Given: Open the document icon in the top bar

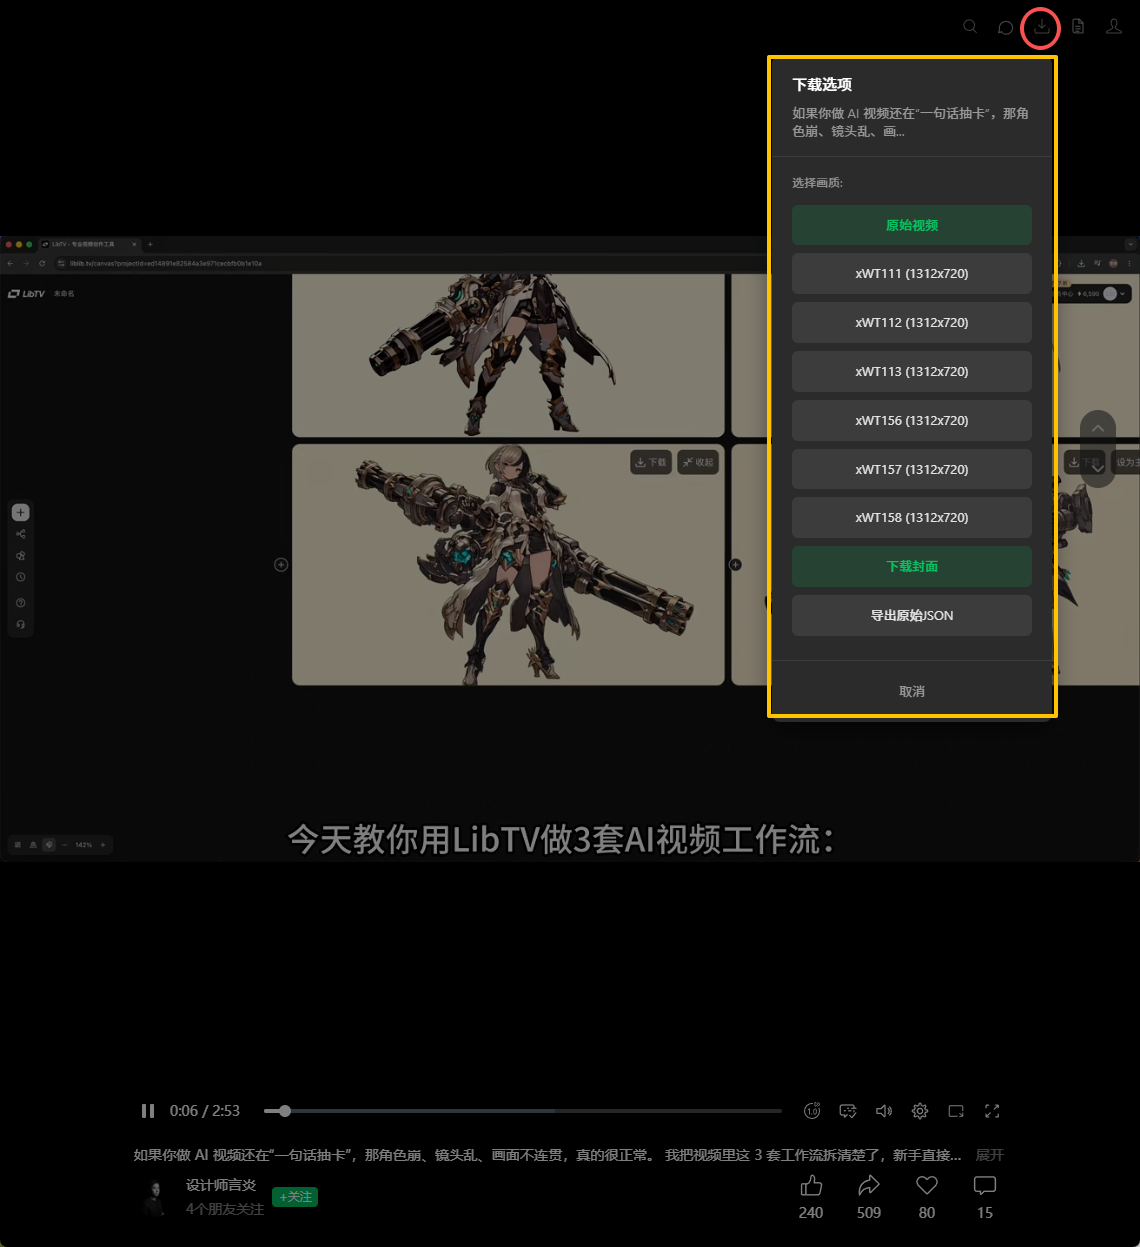Looking at the screenshot, I should click(1078, 27).
